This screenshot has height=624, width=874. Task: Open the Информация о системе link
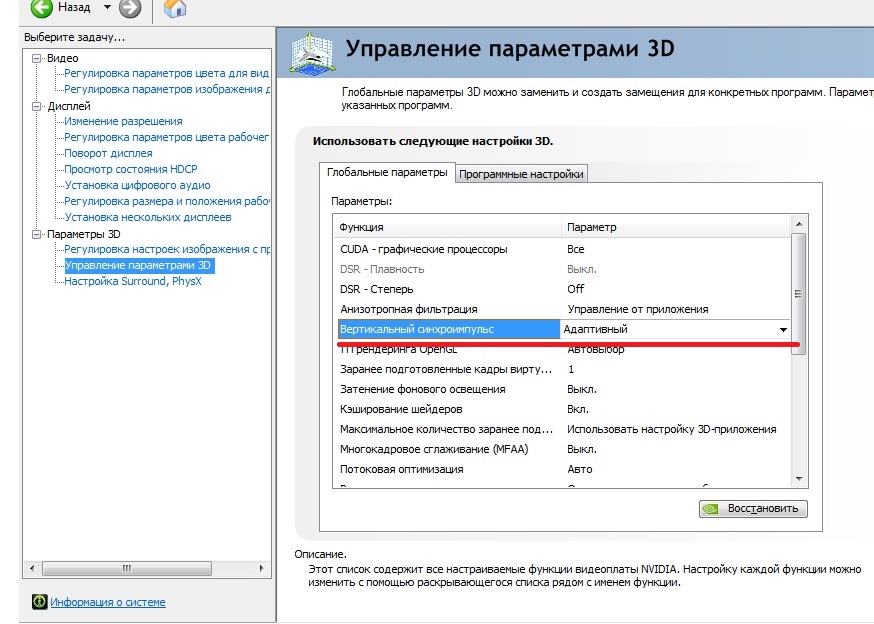point(108,602)
